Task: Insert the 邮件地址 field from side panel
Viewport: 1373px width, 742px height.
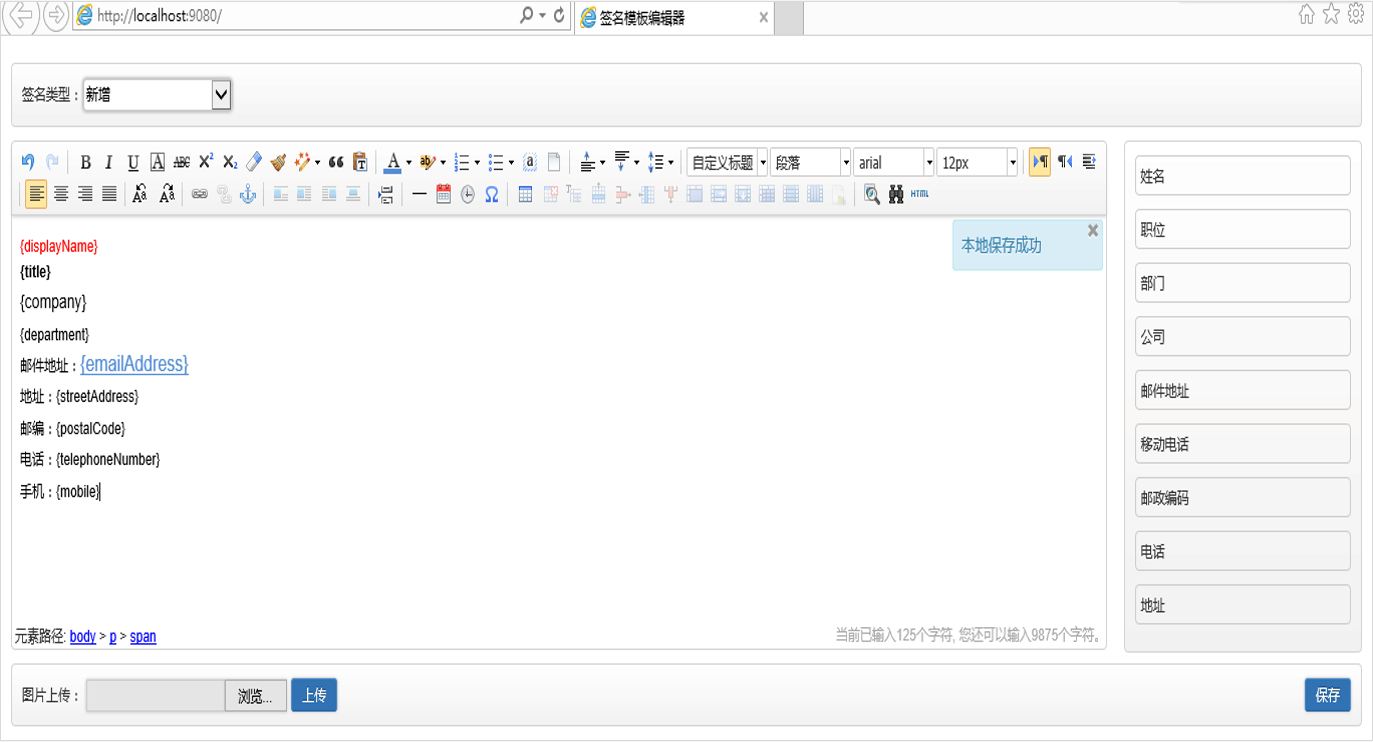Action: [x=1242, y=390]
